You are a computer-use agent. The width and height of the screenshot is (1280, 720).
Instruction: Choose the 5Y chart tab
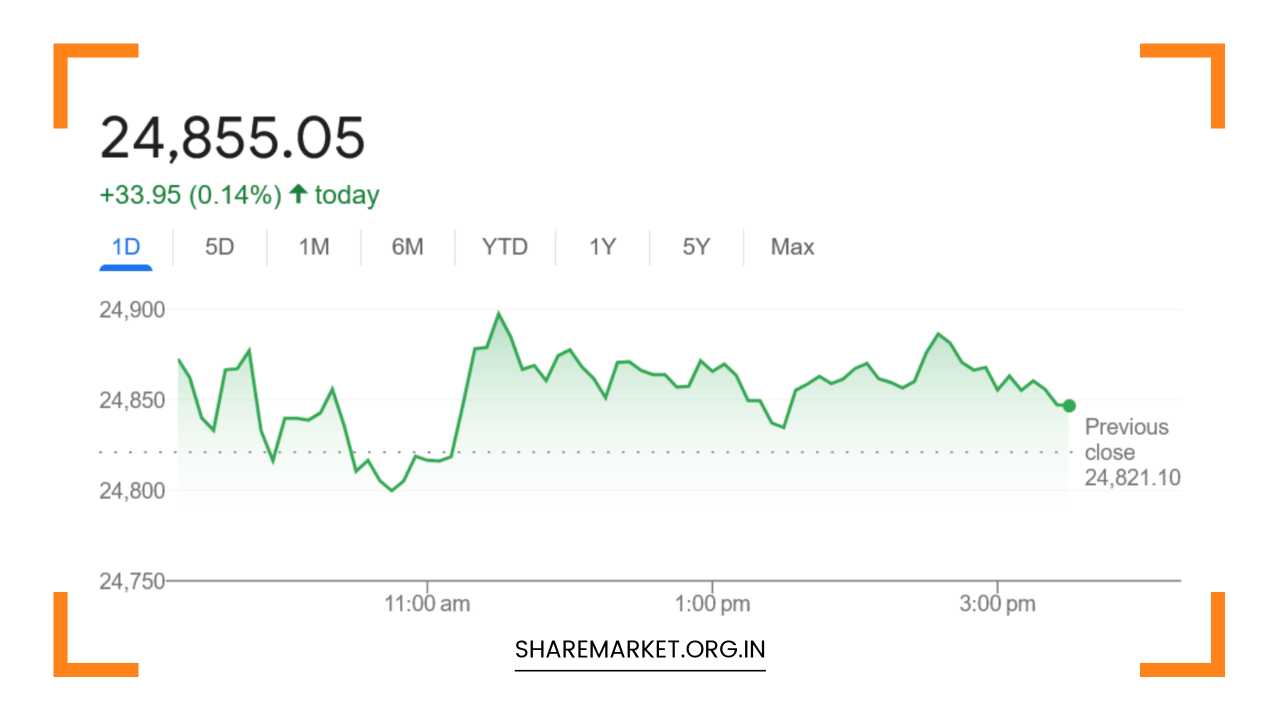click(696, 247)
